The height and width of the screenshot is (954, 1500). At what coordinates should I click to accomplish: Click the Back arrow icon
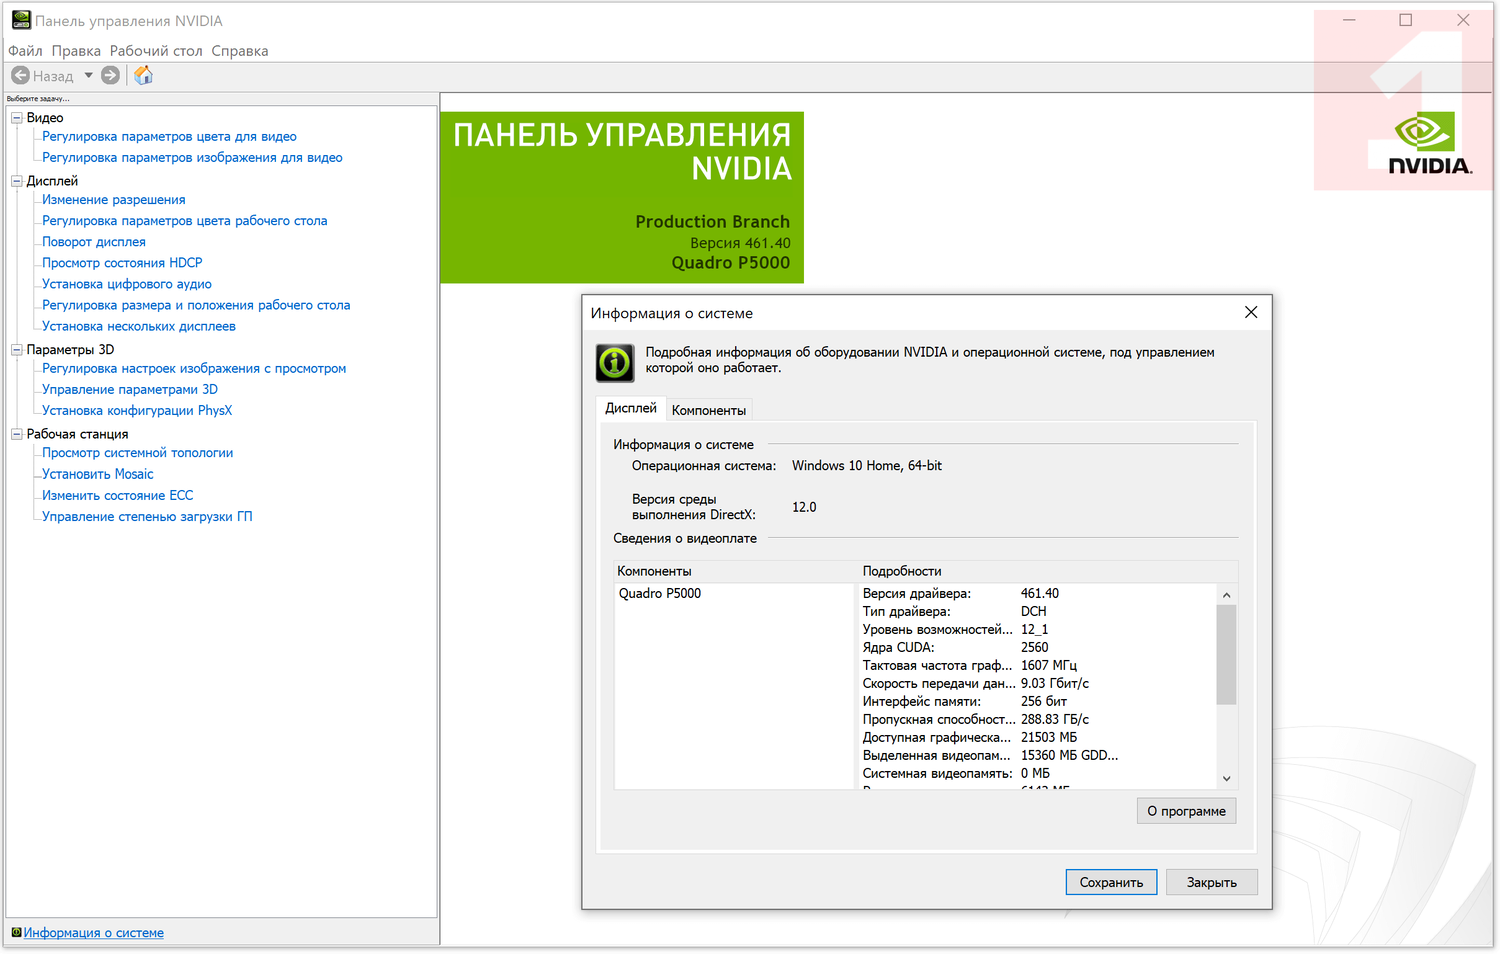pos(20,76)
